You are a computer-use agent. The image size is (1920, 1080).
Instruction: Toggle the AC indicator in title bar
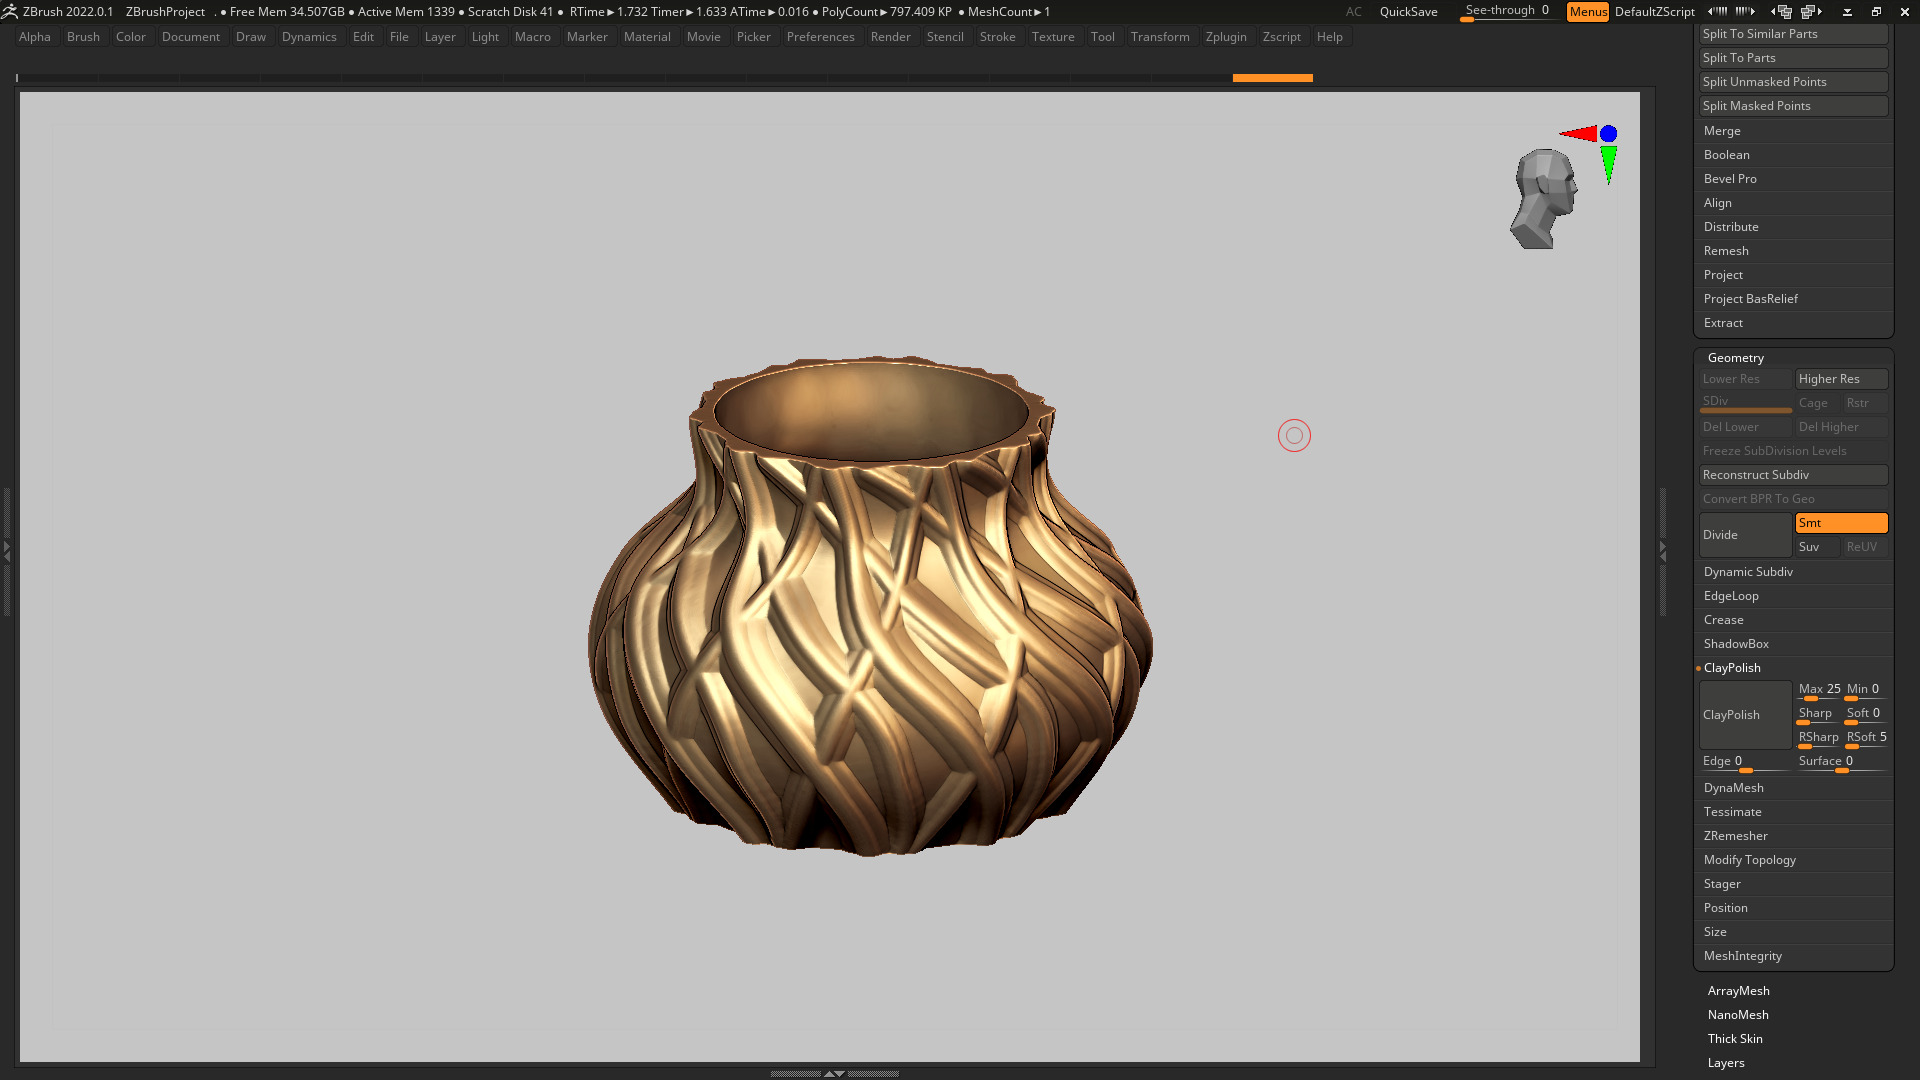click(x=1353, y=12)
